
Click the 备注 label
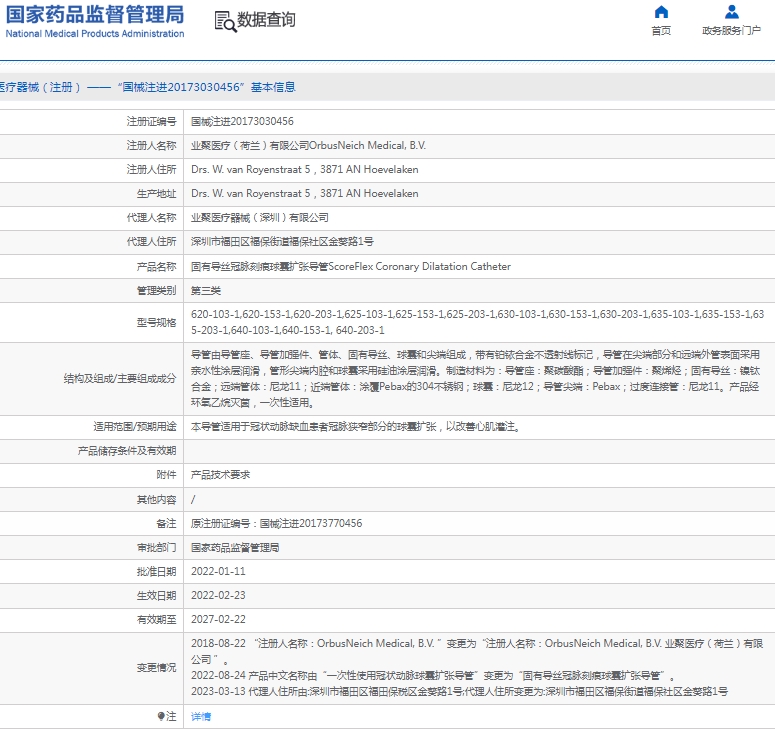(x=166, y=523)
